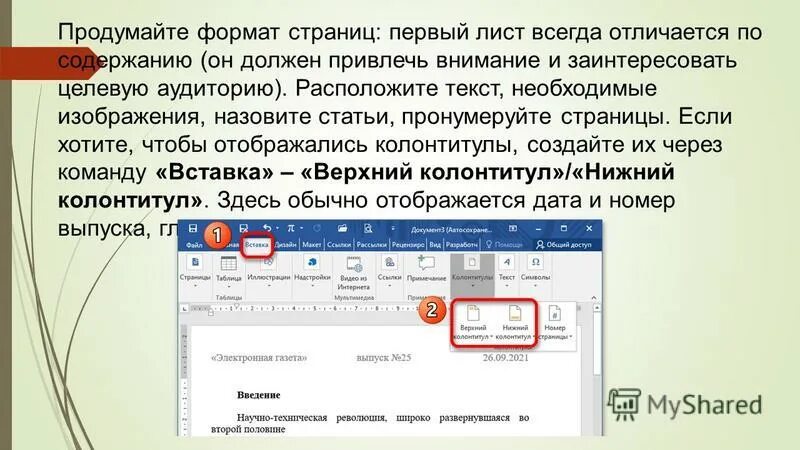Screen dimensions: 800x450
Task: Click the print preview magnifier icon
Action: tap(367, 228)
